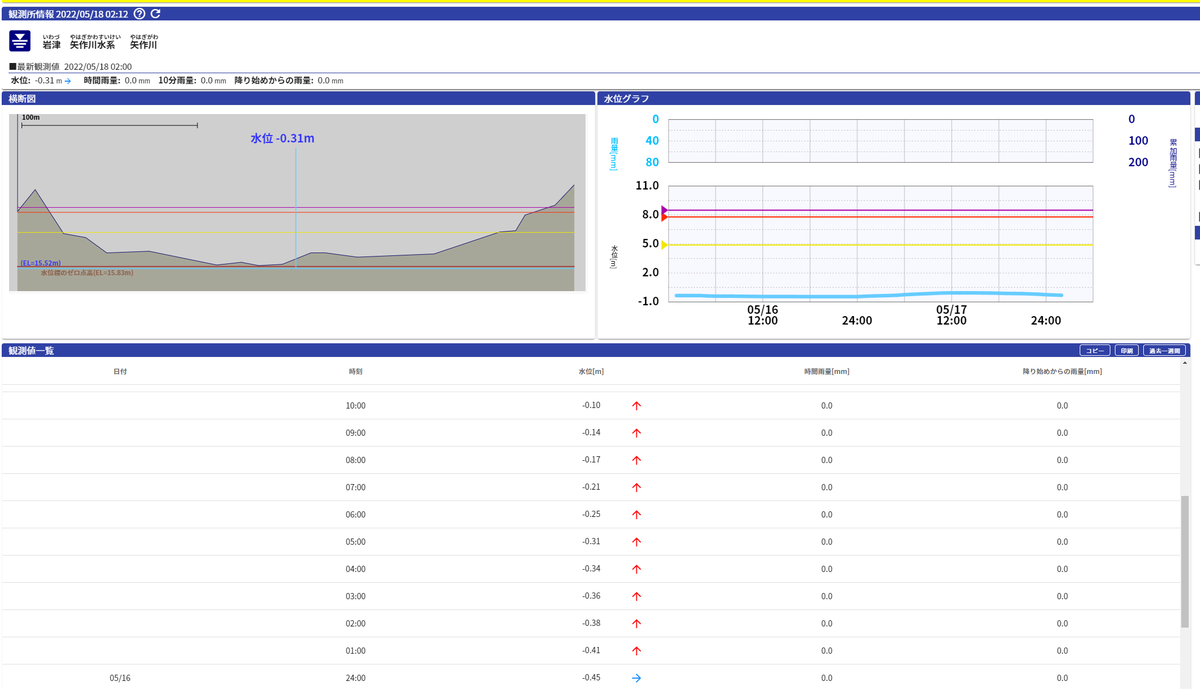Click the red rising arrow in 07:00 row
The width and height of the screenshot is (1200, 694).
point(636,487)
